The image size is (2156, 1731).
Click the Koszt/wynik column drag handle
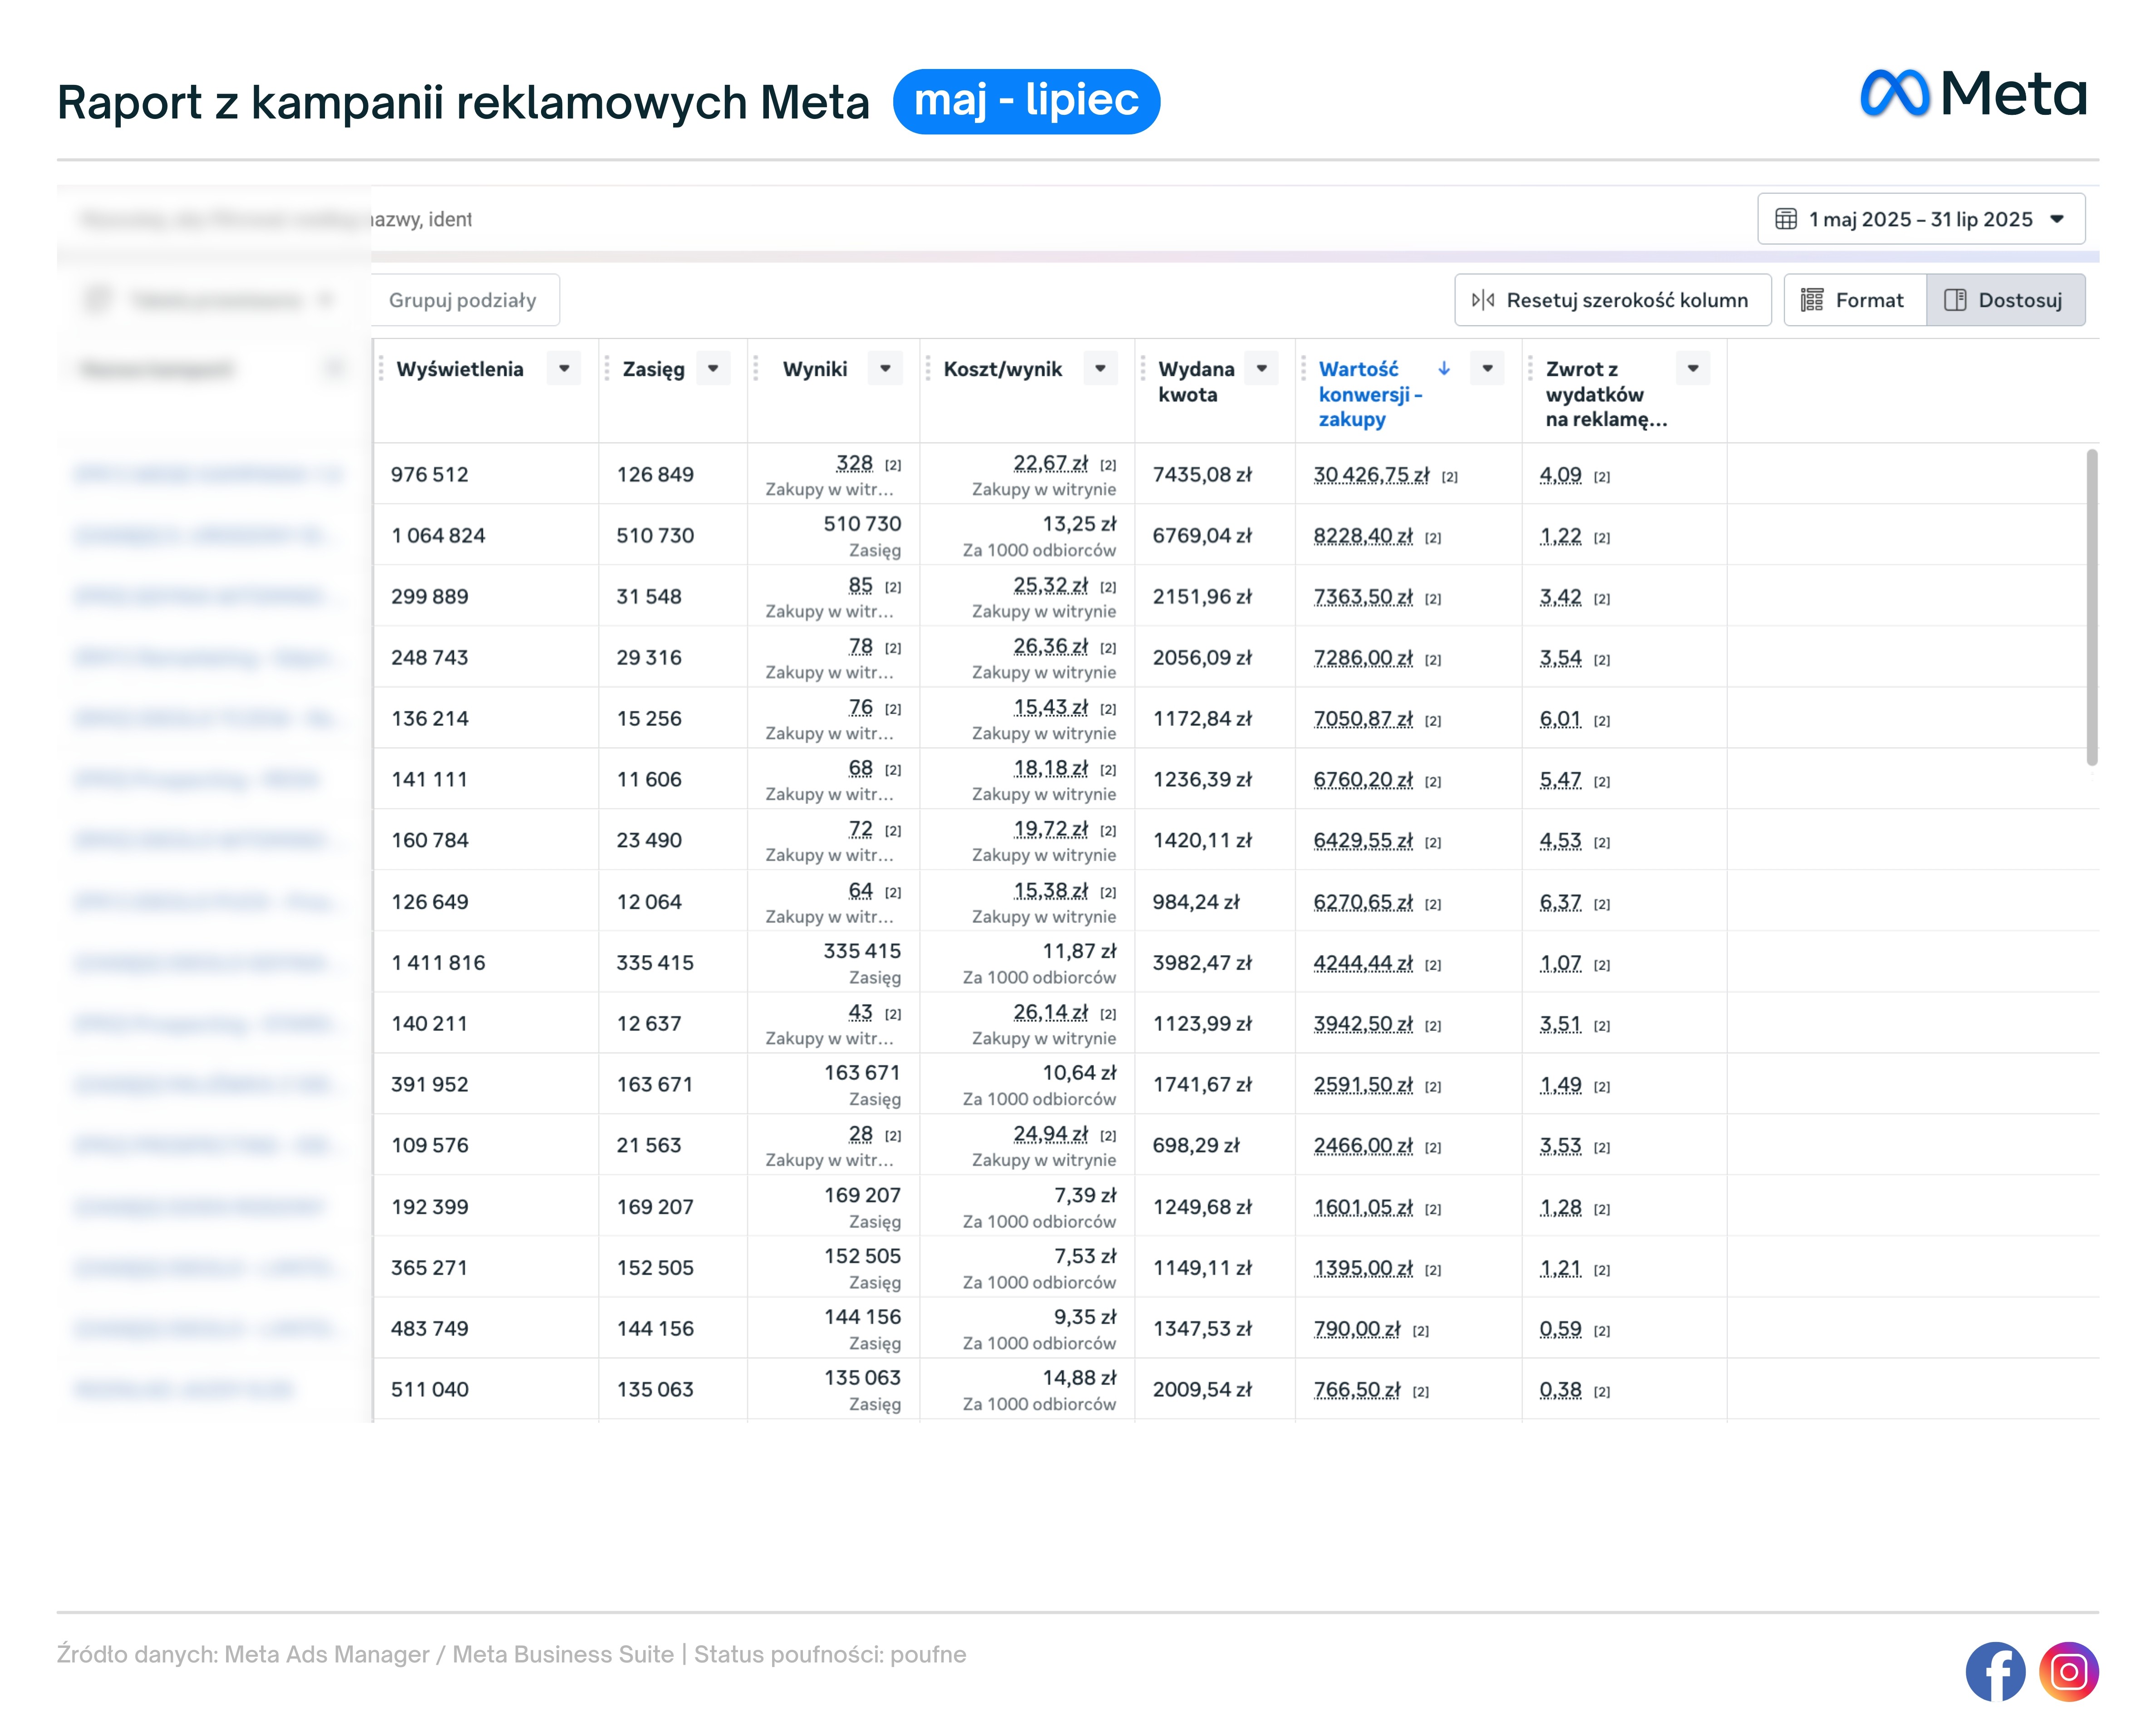coord(928,369)
